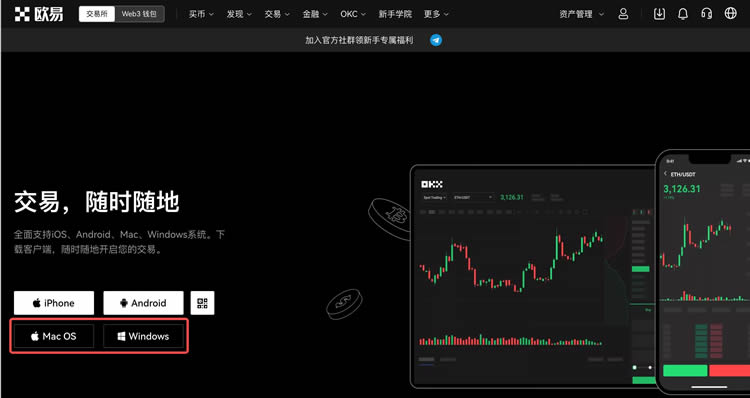Download the Android app
The image size is (750, 398).
pos(143,303)
